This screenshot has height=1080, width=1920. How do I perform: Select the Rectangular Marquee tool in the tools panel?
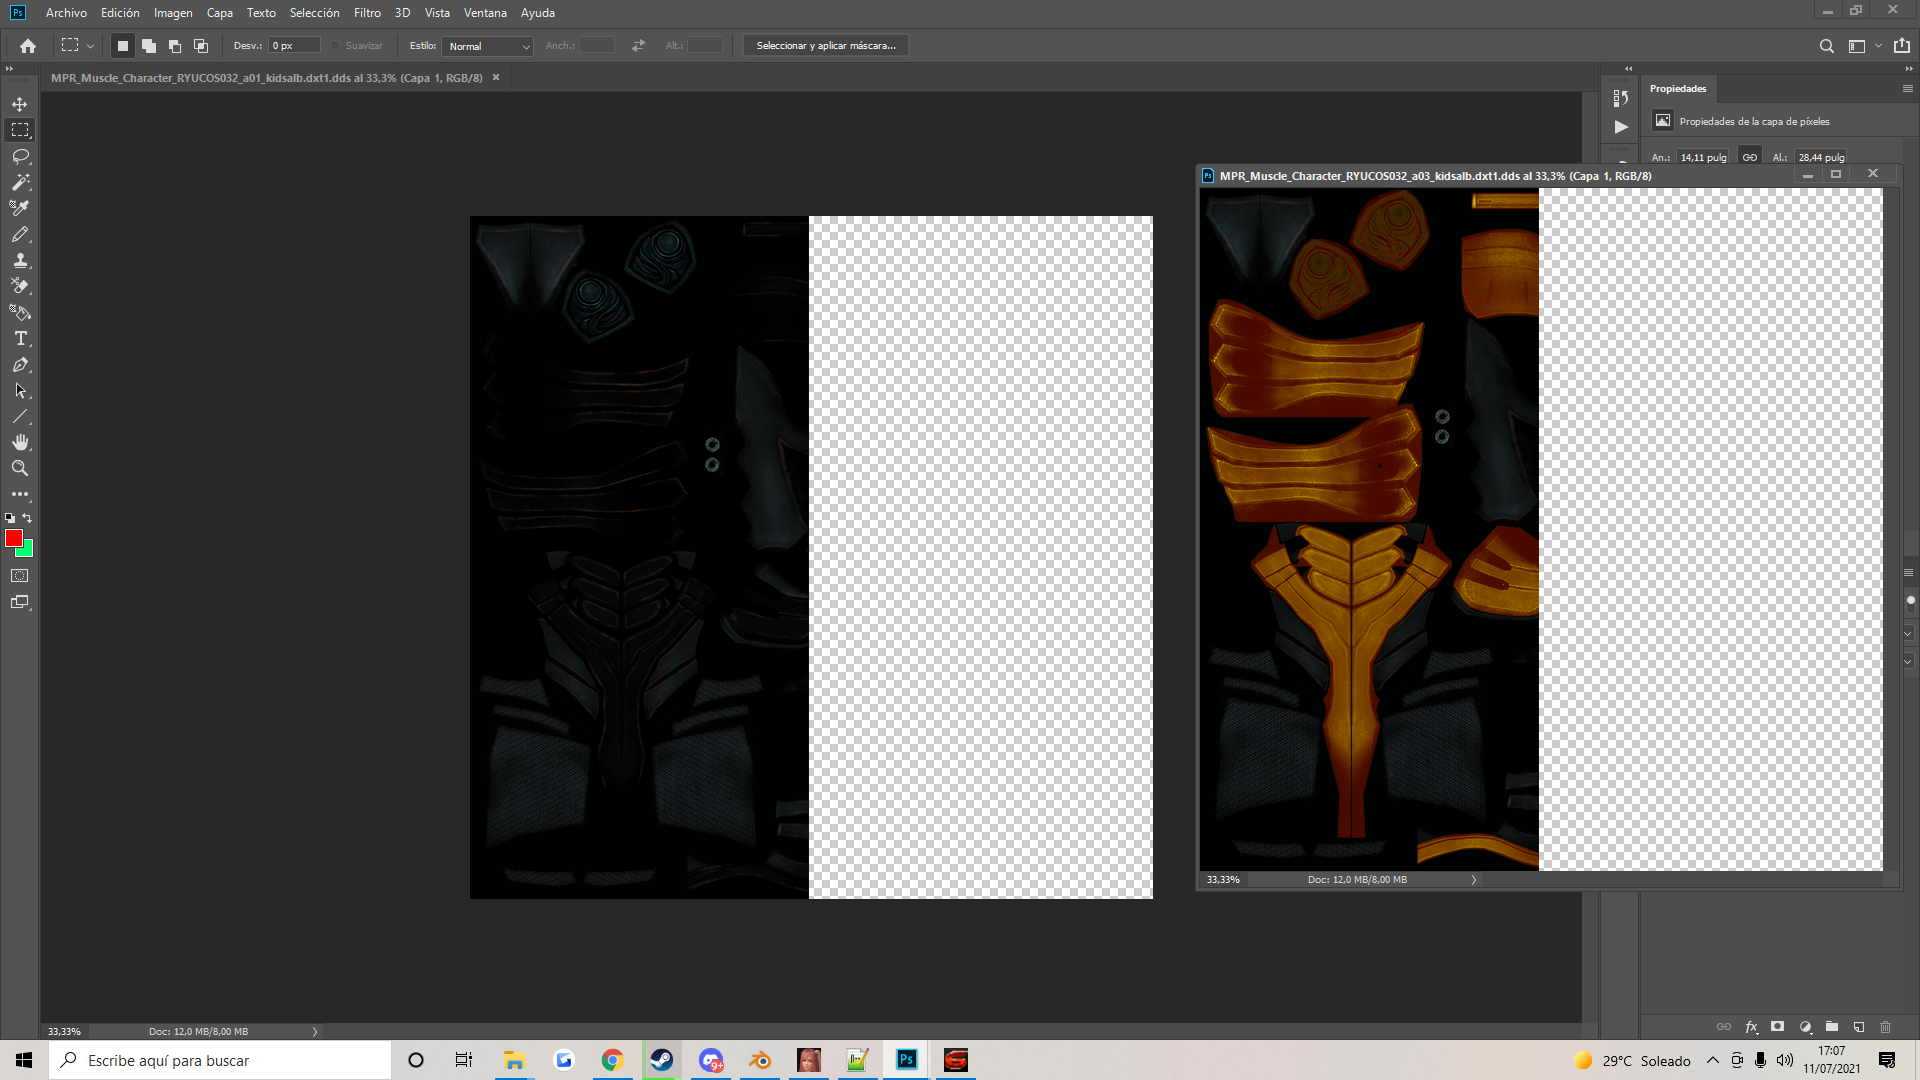[20, 130]
